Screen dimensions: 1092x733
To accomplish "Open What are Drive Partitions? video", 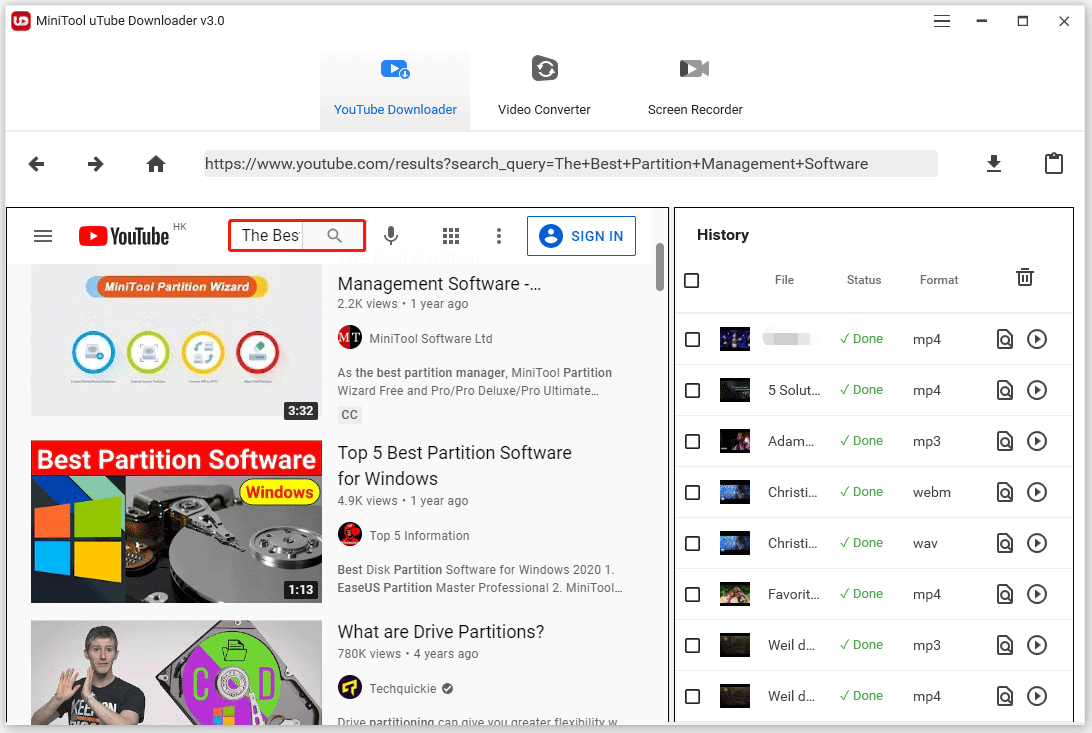I will click(x=441, y=631).
